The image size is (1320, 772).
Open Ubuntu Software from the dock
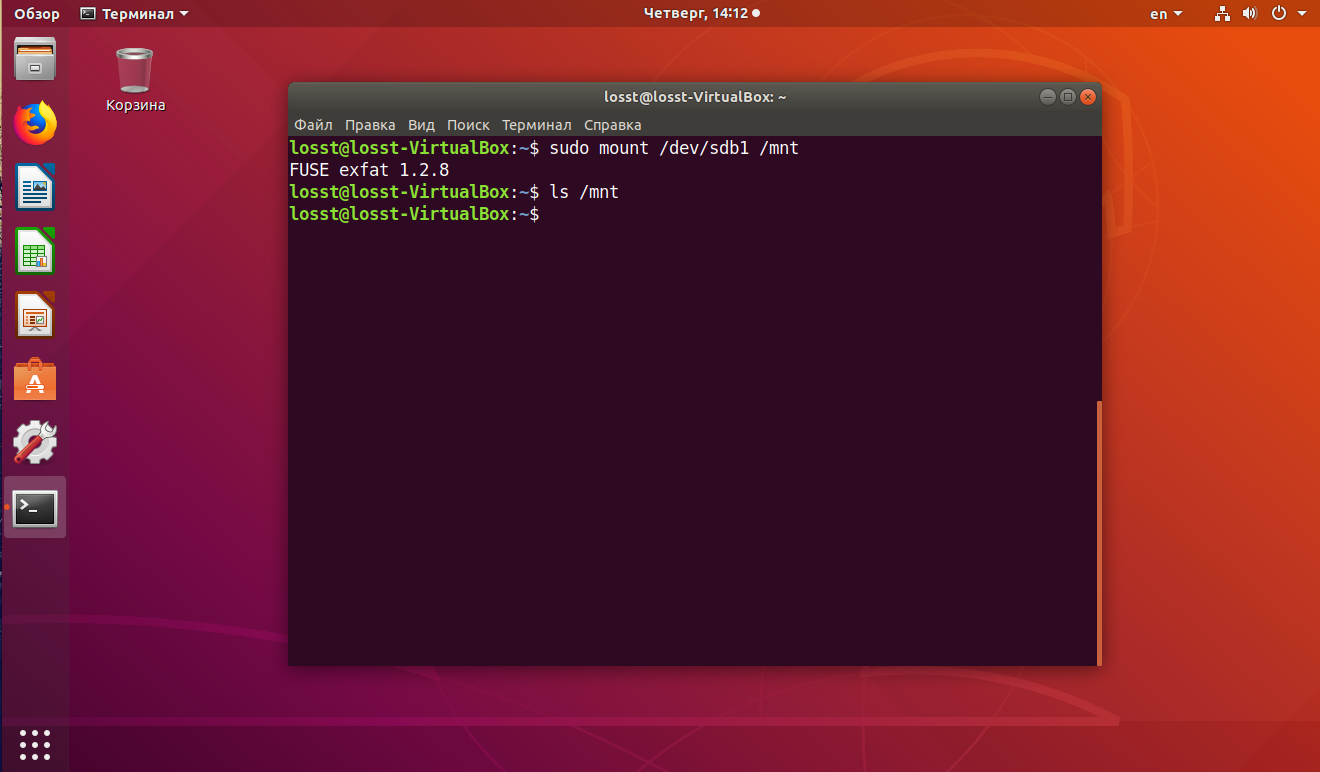coord(35,379)
